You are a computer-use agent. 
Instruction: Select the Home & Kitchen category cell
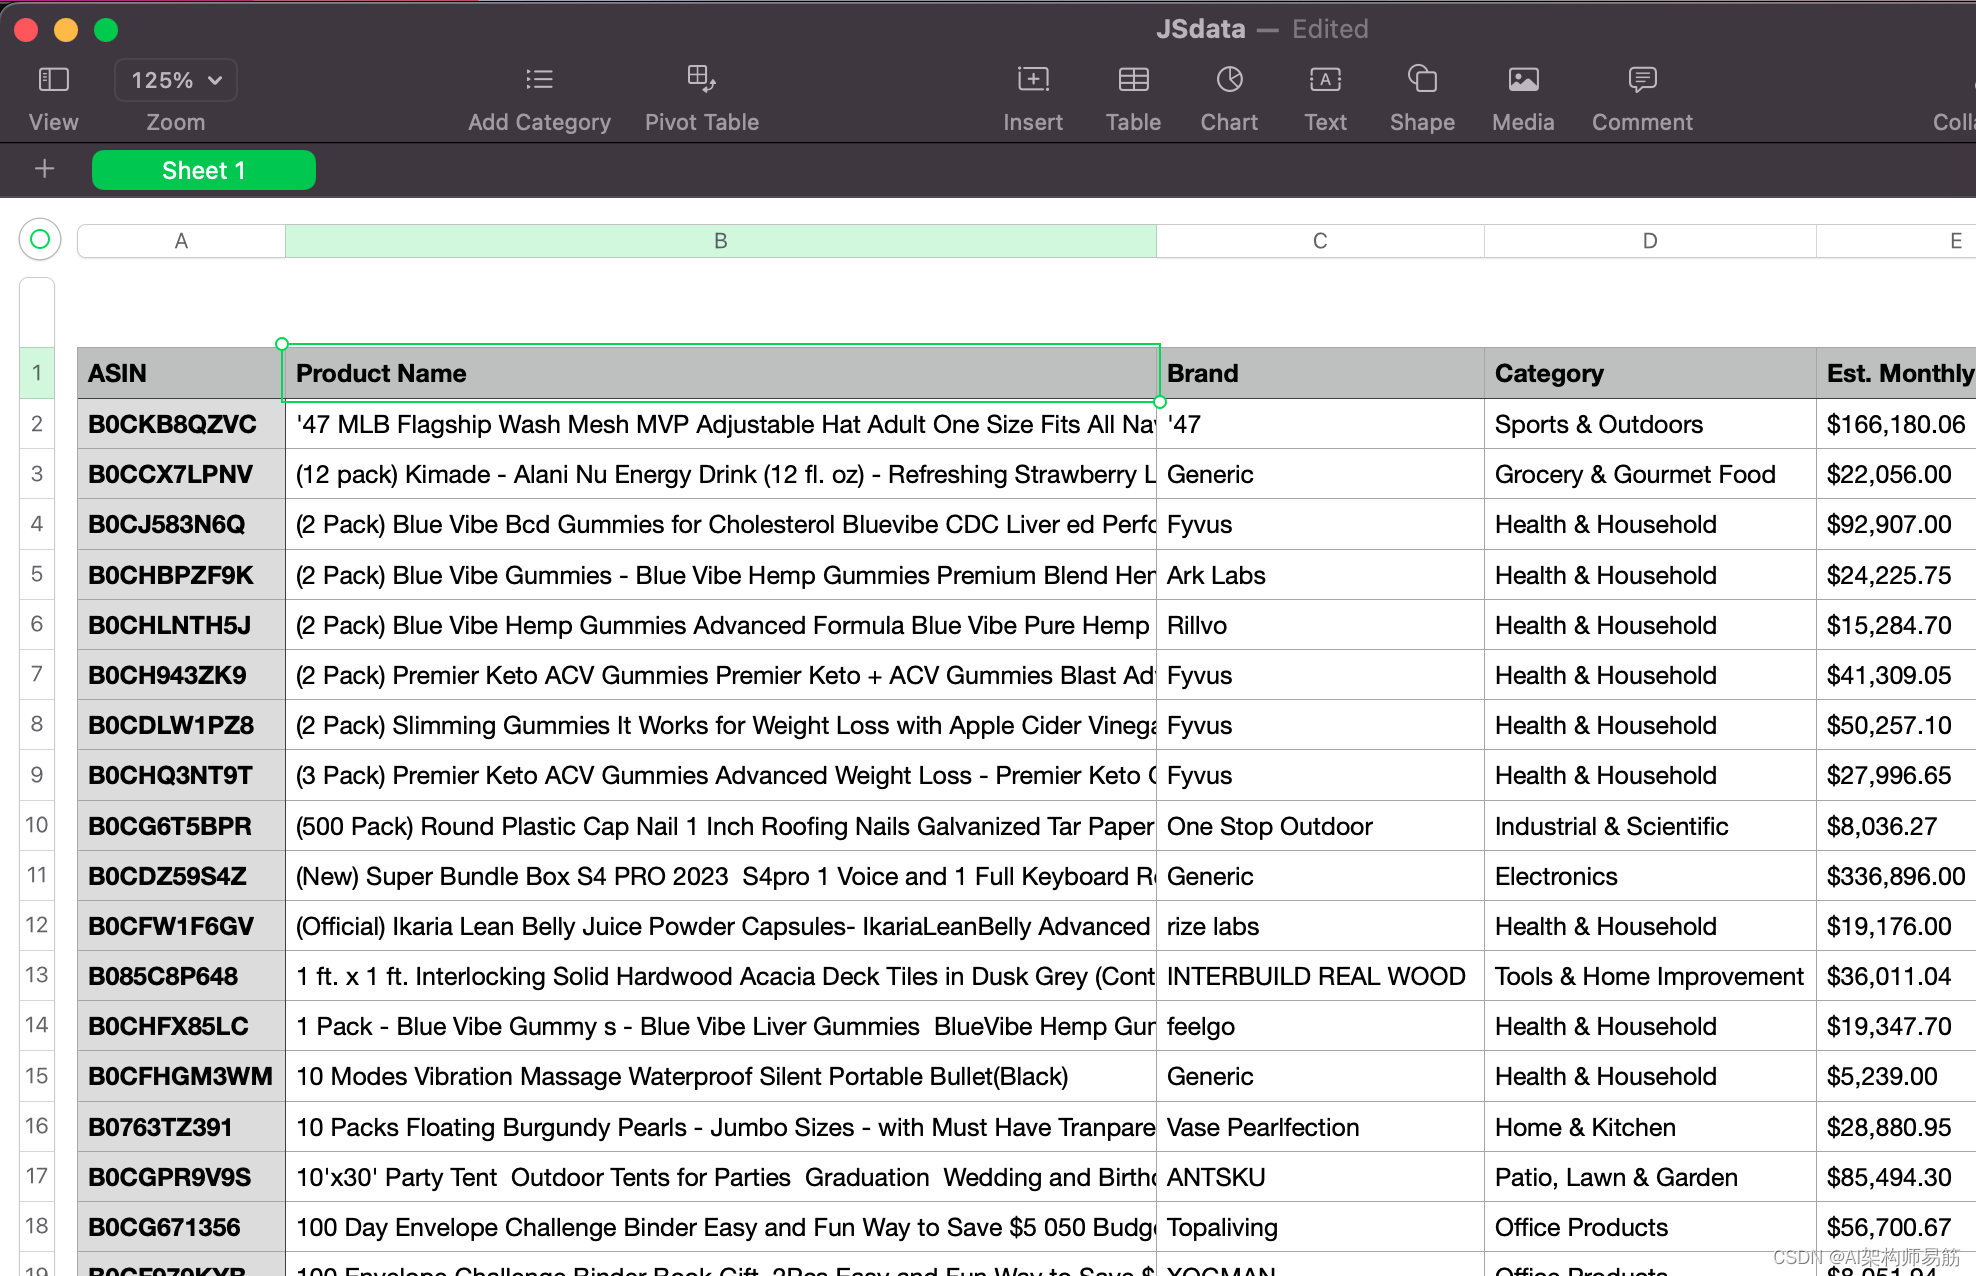coord(1650,1127)
